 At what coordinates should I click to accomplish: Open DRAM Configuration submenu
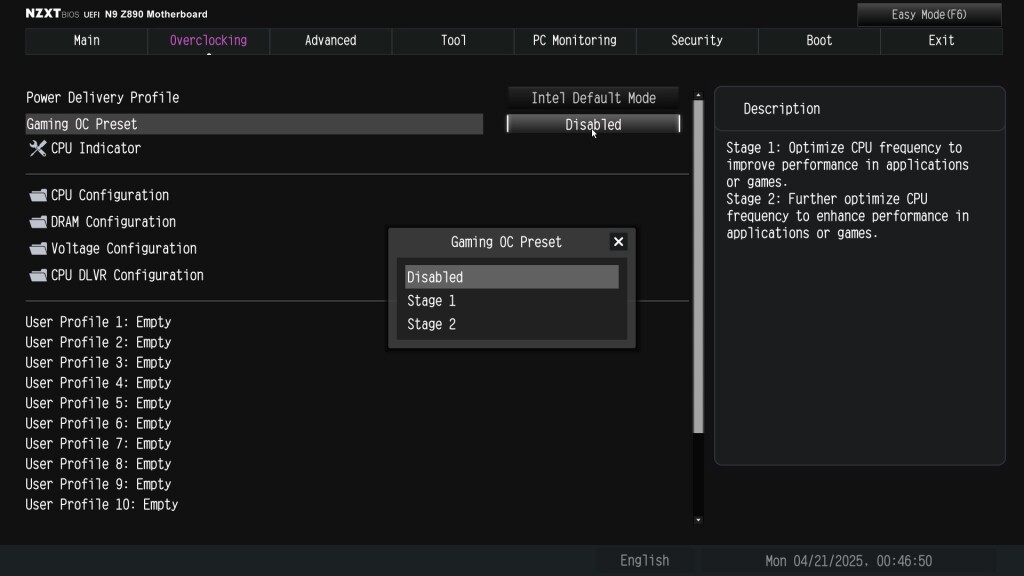113,222
